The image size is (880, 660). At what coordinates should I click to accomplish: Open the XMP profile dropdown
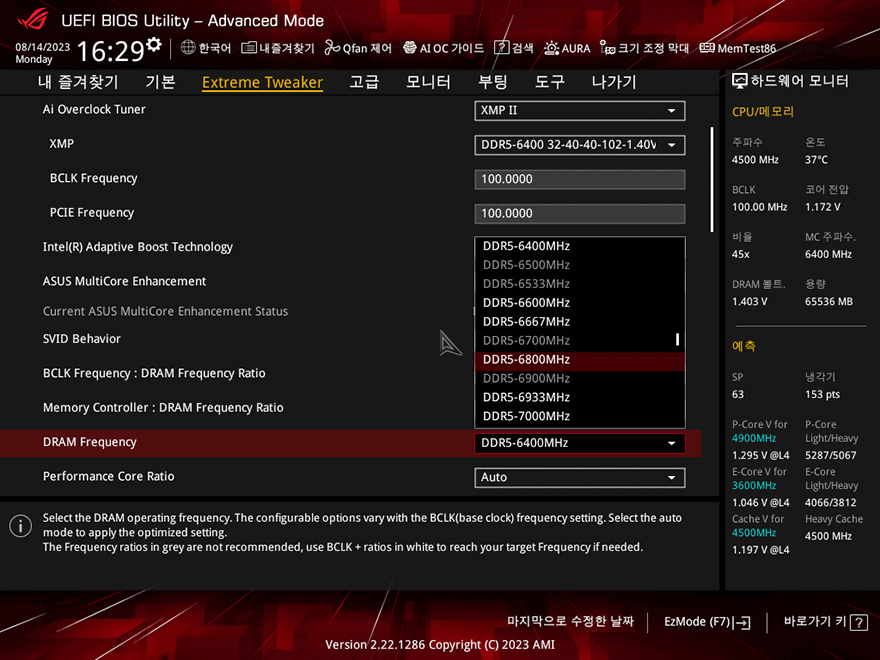580,145
